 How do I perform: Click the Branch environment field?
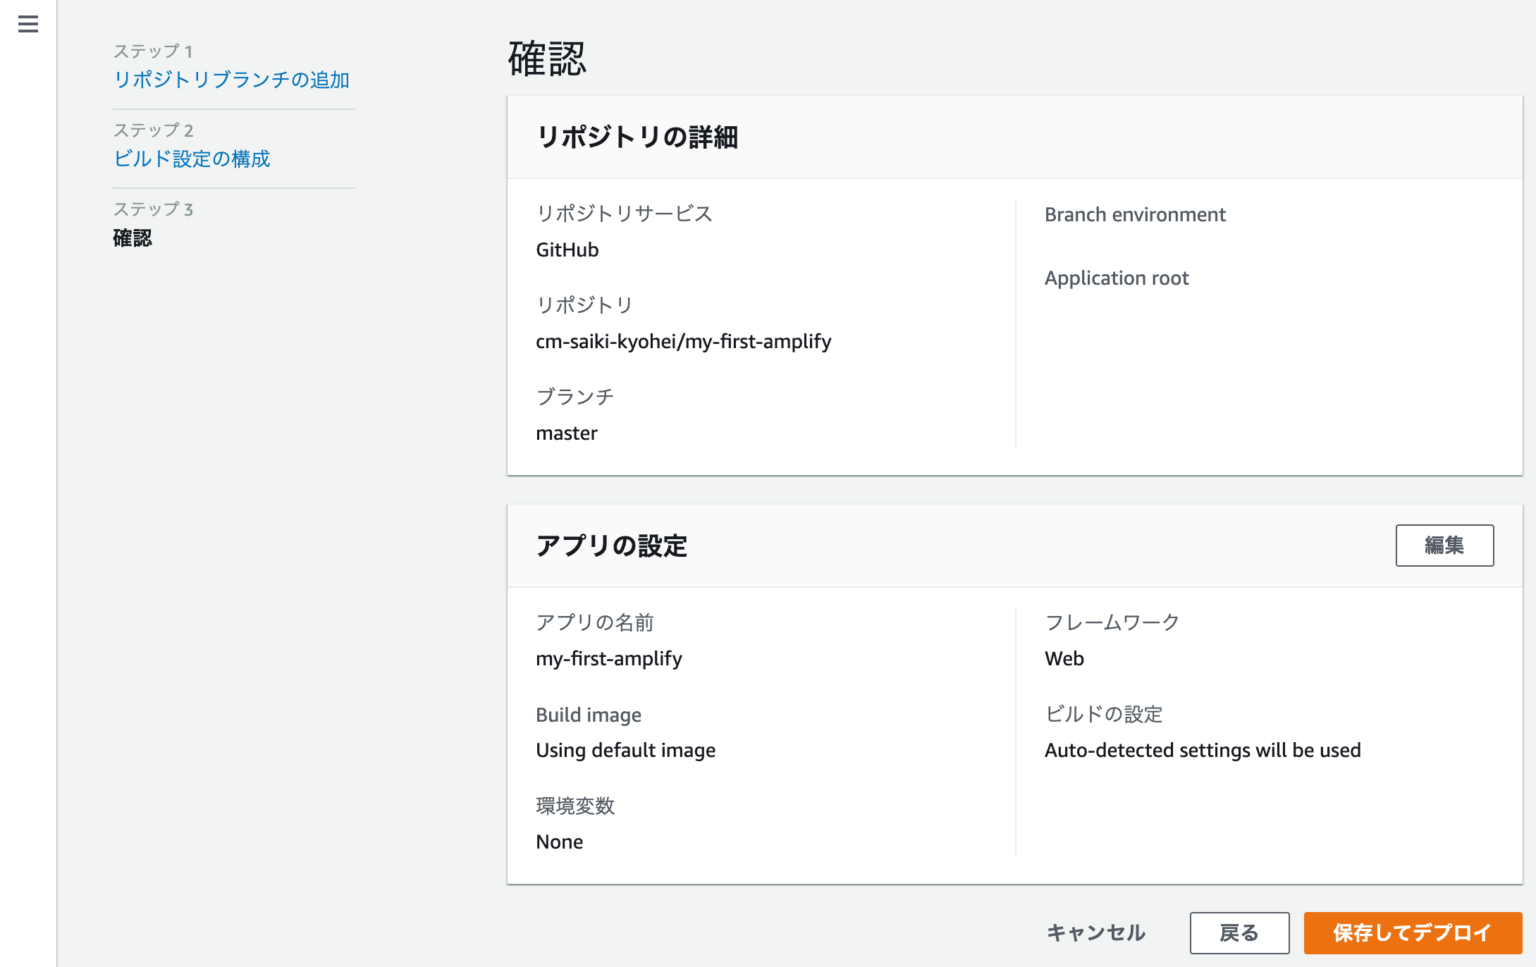(1135, 214)
